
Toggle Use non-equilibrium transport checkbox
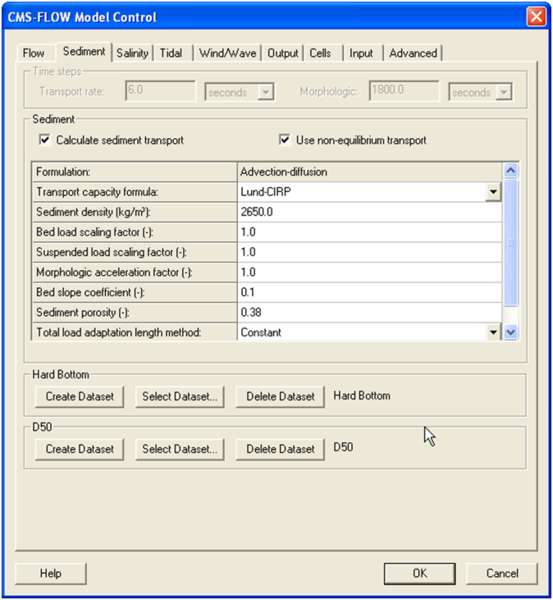tap(284, 140)
